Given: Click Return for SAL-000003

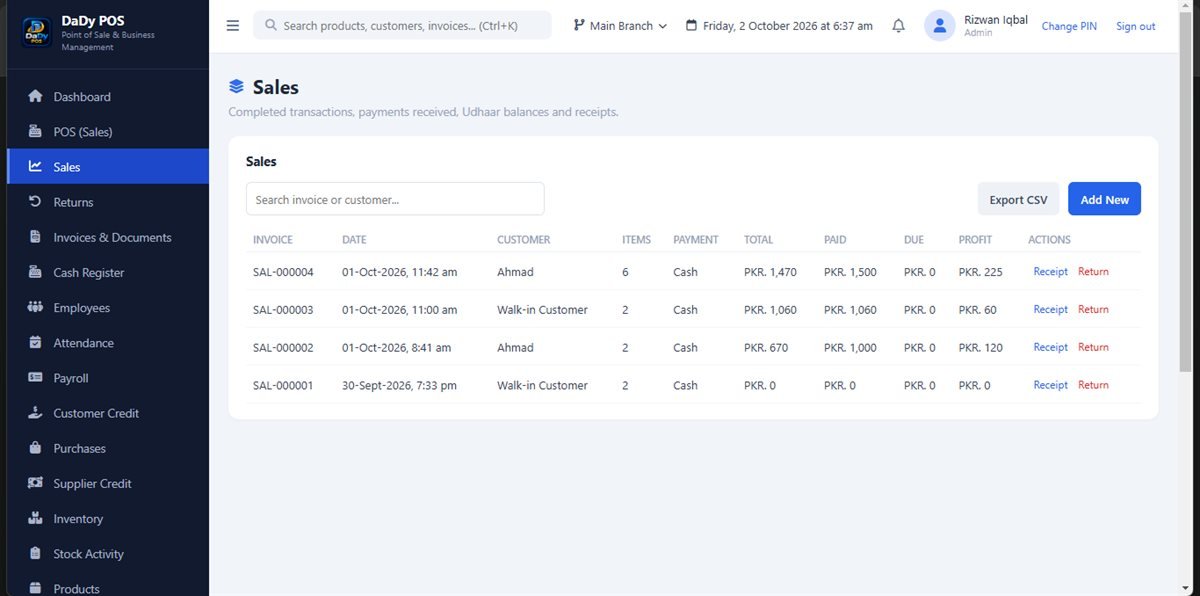Looking at the screenshot, I should pos(1093,309).
